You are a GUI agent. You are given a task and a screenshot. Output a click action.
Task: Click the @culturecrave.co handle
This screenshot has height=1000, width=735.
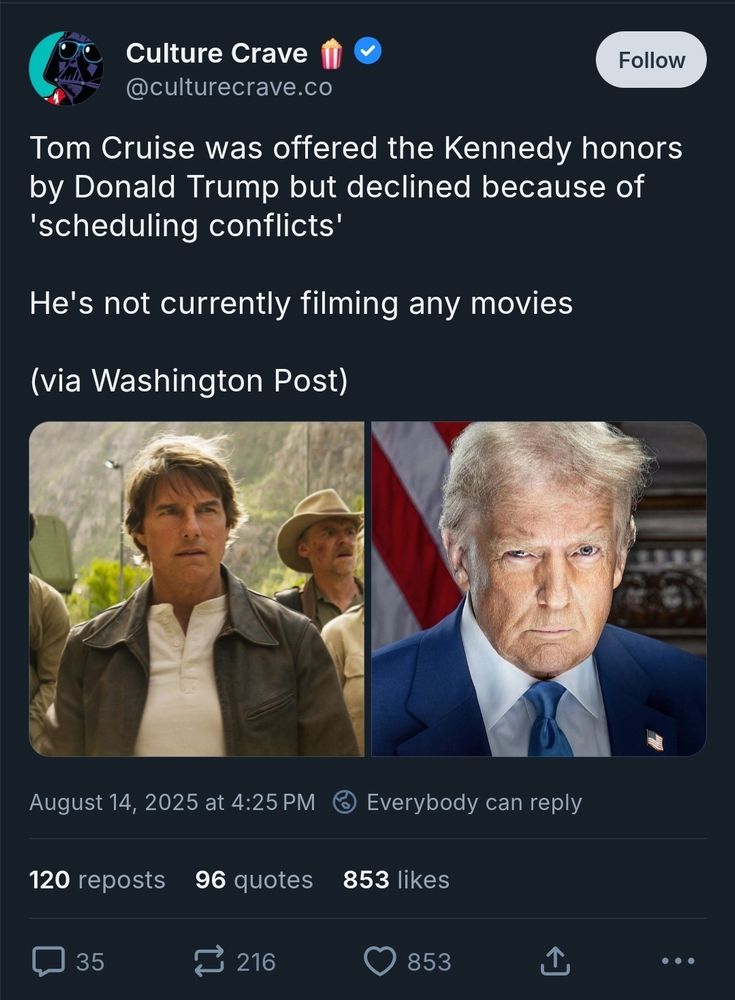coord(229,87)
